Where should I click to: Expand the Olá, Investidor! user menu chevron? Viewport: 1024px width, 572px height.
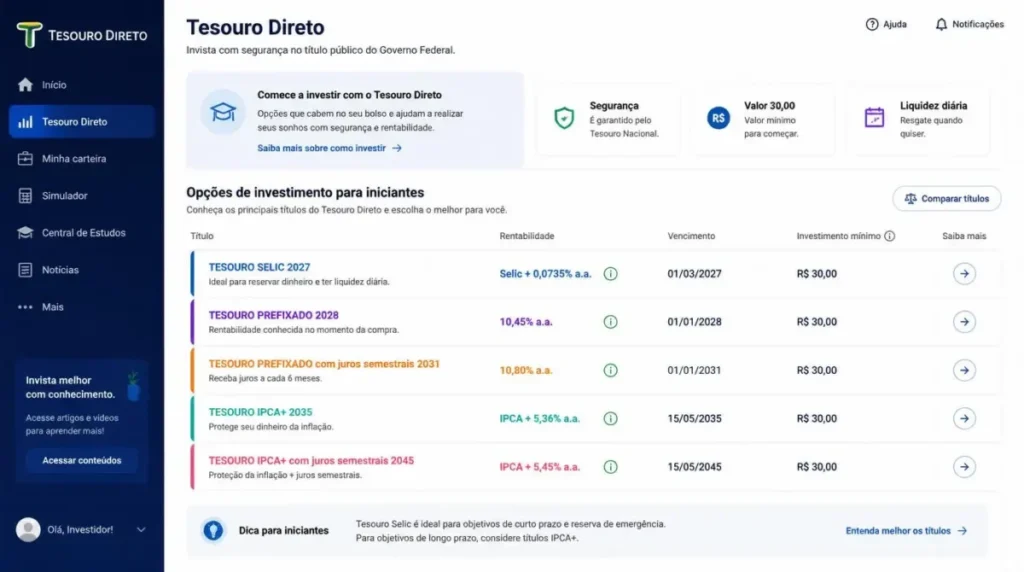click(x=141, y=530)
